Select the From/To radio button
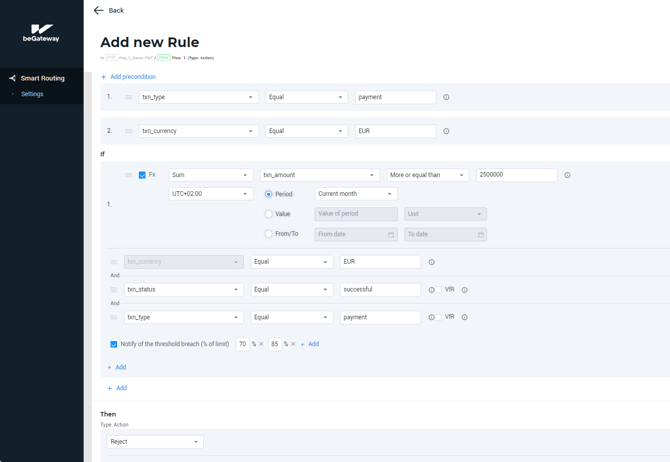The height and width of the screenshot is (462, 670). [x=268, y=234]
